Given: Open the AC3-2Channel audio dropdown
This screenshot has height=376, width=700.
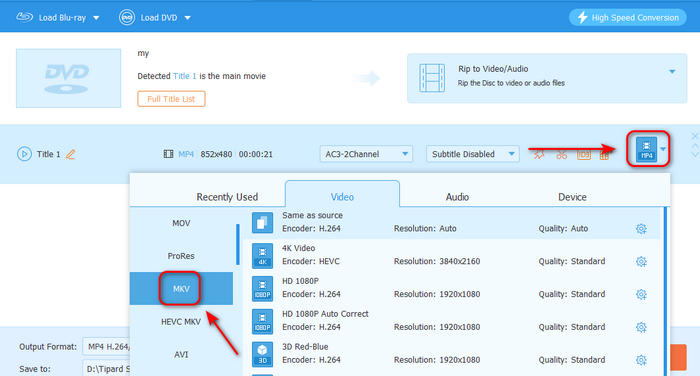Looking at the screenshot, I should [366, 154].
